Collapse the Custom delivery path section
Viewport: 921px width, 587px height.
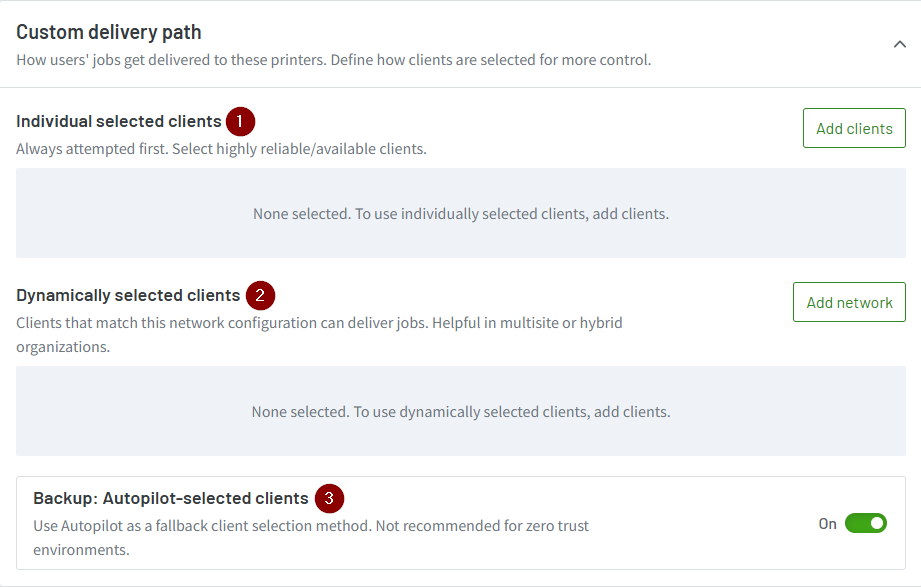tap(899, 44)
